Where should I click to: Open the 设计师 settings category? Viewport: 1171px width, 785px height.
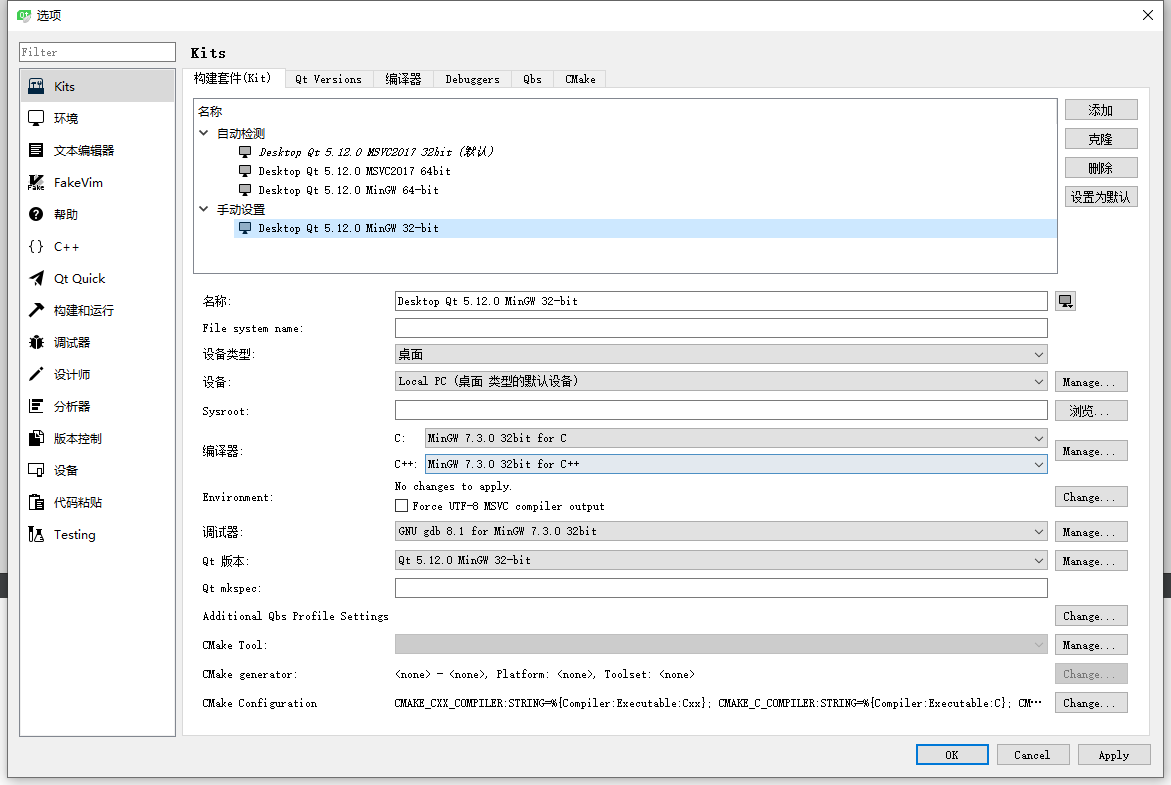pos(97,374)
